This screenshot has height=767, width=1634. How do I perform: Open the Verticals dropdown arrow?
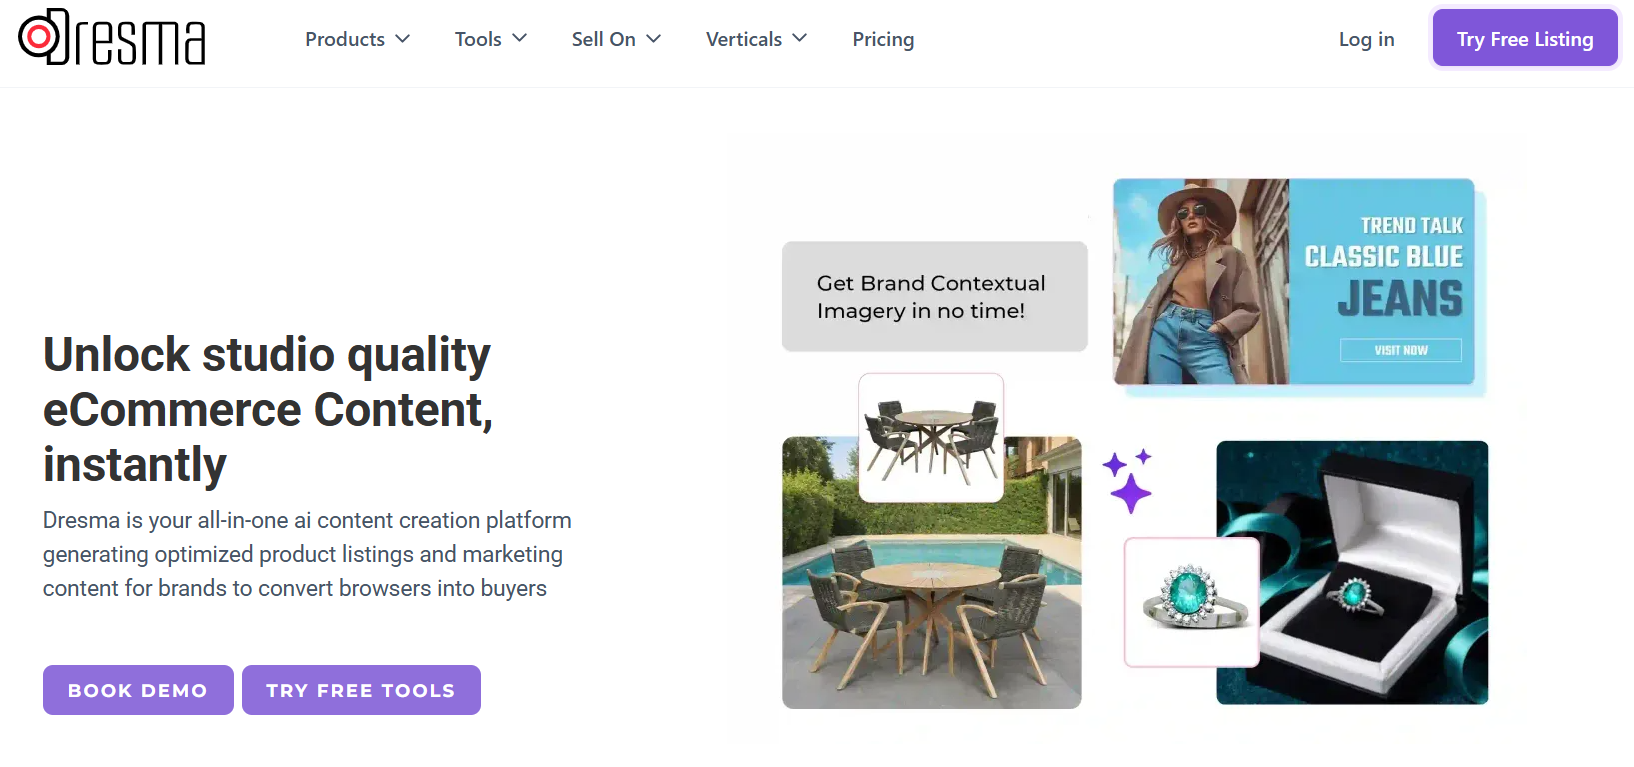pos(800,39)
